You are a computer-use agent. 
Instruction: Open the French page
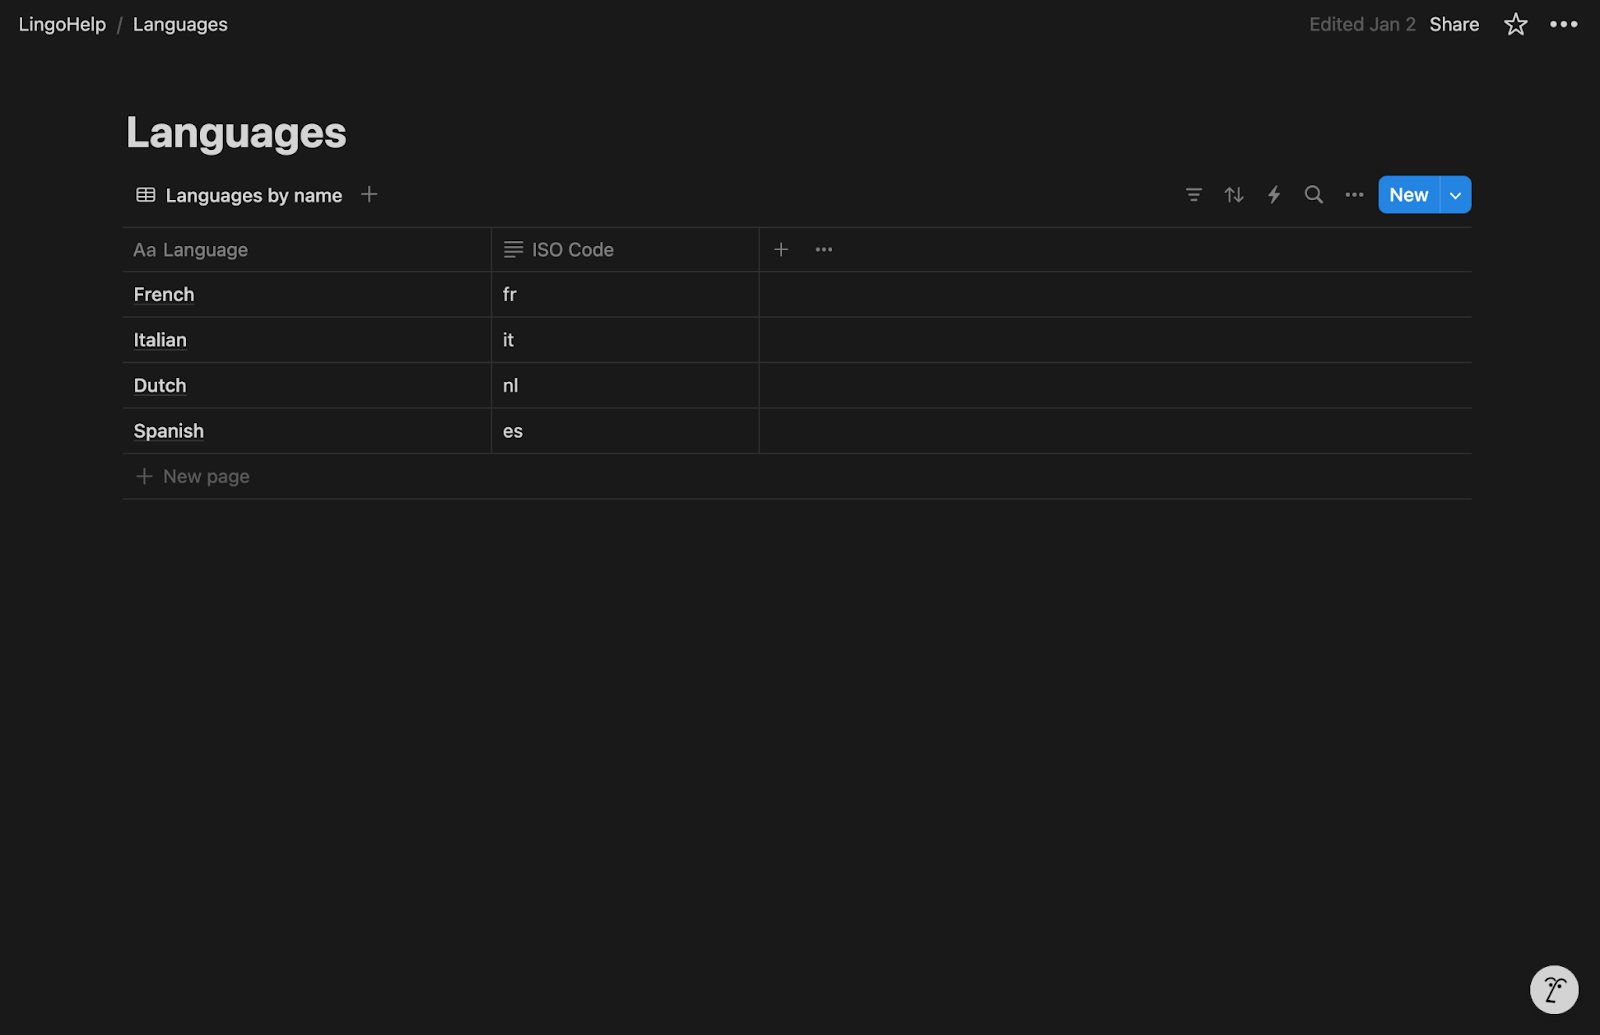164,295
